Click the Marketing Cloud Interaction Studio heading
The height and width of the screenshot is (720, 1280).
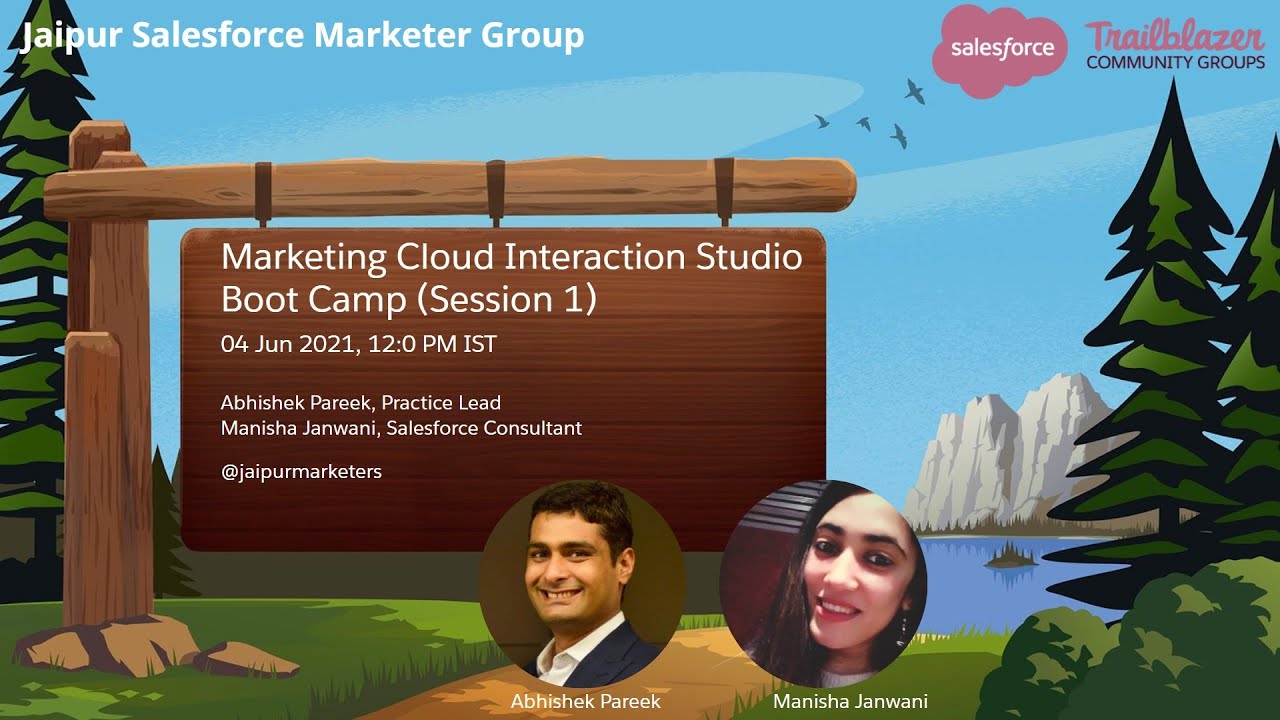[x=512, y=257]
